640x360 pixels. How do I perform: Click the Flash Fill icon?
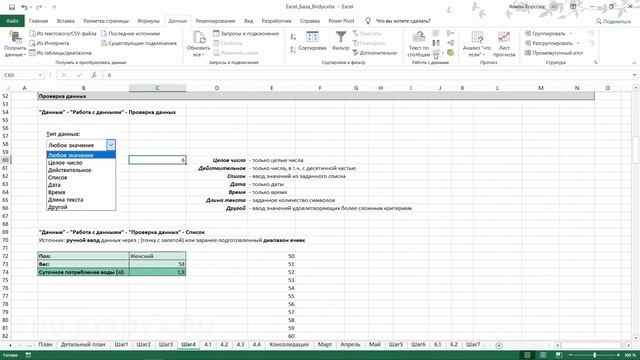(436, 33)
